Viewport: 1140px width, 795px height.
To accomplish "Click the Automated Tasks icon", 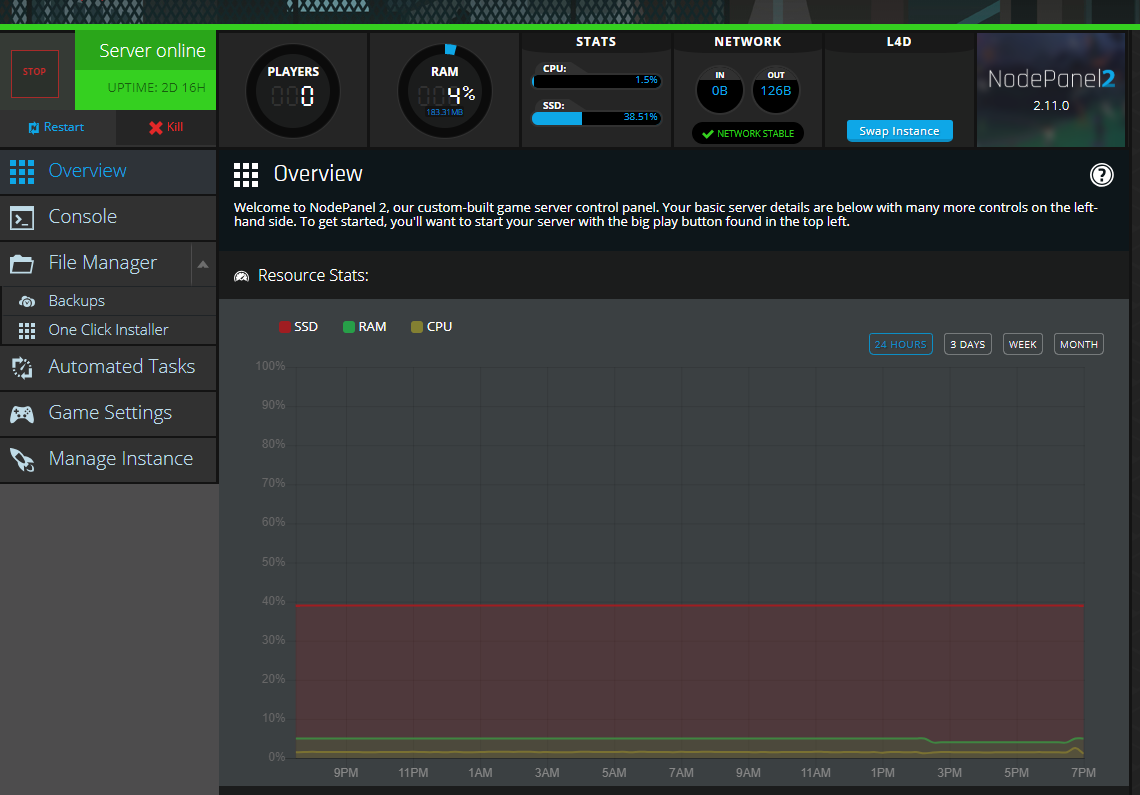I will 22,367.
